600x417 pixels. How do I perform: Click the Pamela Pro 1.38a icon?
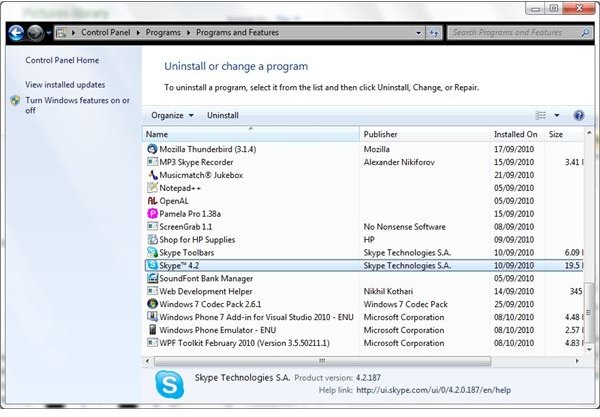152,213
